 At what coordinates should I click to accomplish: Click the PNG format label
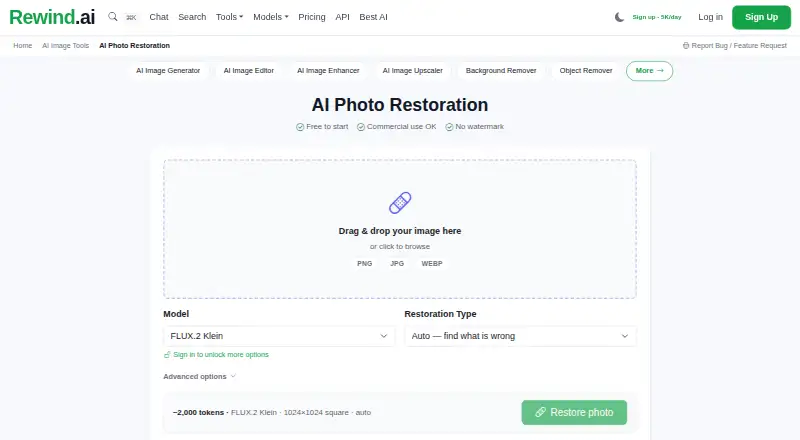[x=364, y=263]
